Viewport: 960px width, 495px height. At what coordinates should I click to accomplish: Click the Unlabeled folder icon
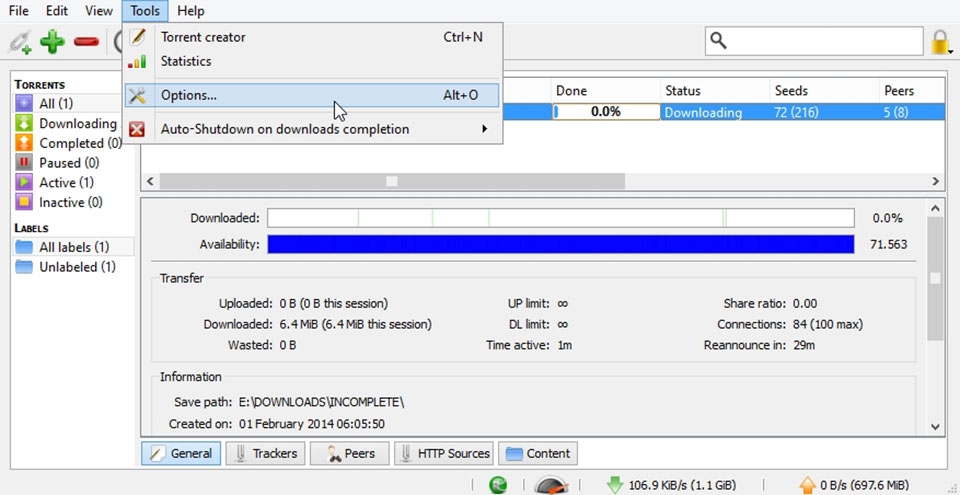pyautogui.click(x=24, y=267)
